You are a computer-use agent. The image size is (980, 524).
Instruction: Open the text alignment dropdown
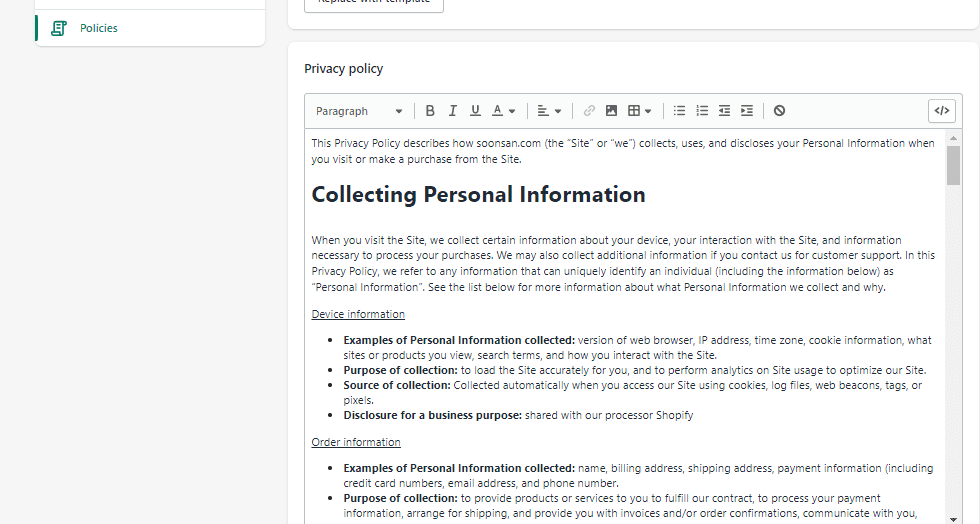tap(549, 111)
